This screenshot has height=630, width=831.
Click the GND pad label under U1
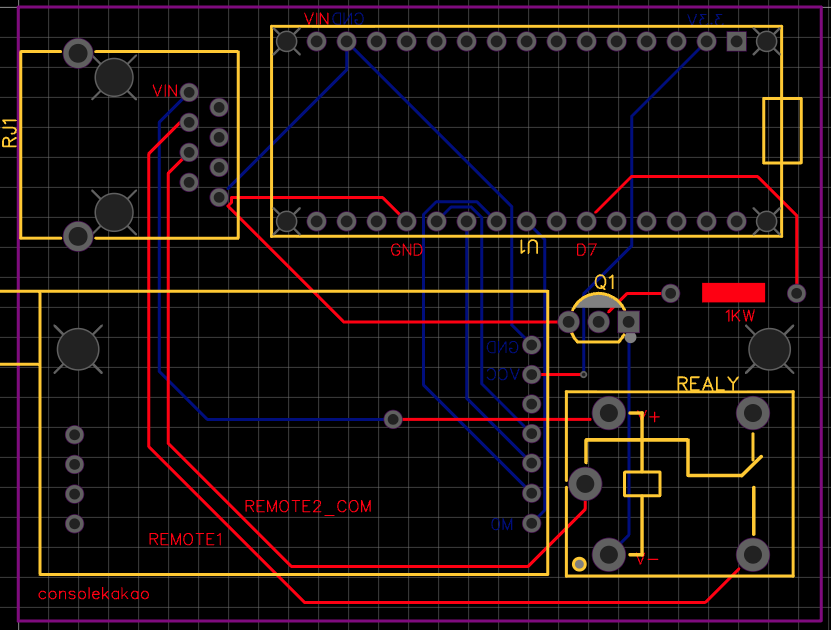pyautogui.click(x=407, y=250)
